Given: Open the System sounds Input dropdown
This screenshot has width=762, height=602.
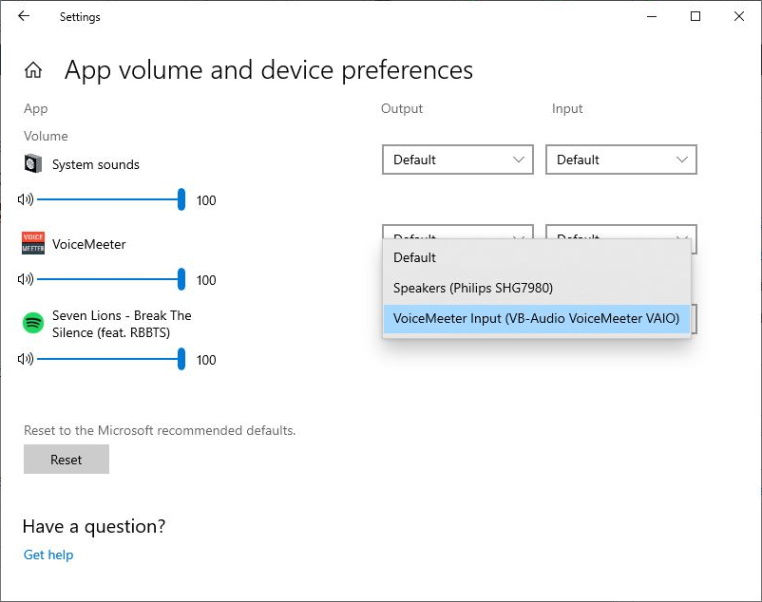Looking at the screenshot, I should click(x=621, y=159).
